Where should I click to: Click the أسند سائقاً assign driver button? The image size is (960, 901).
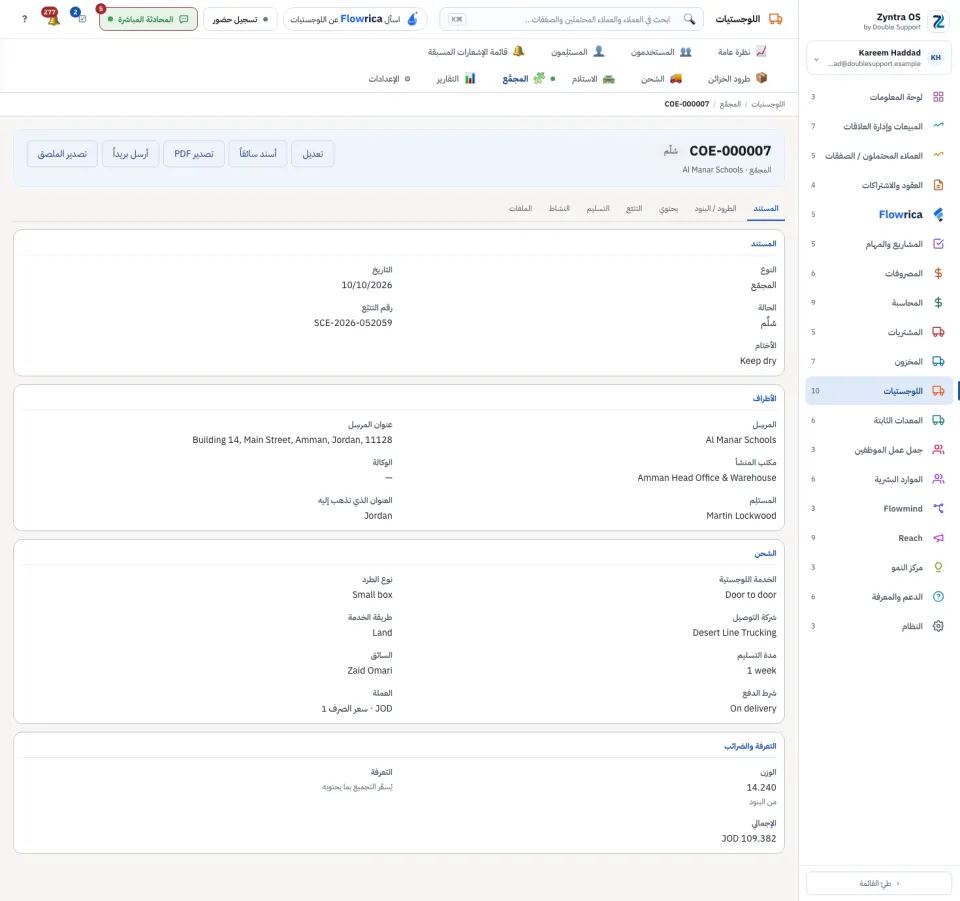(x=258, y=154)
